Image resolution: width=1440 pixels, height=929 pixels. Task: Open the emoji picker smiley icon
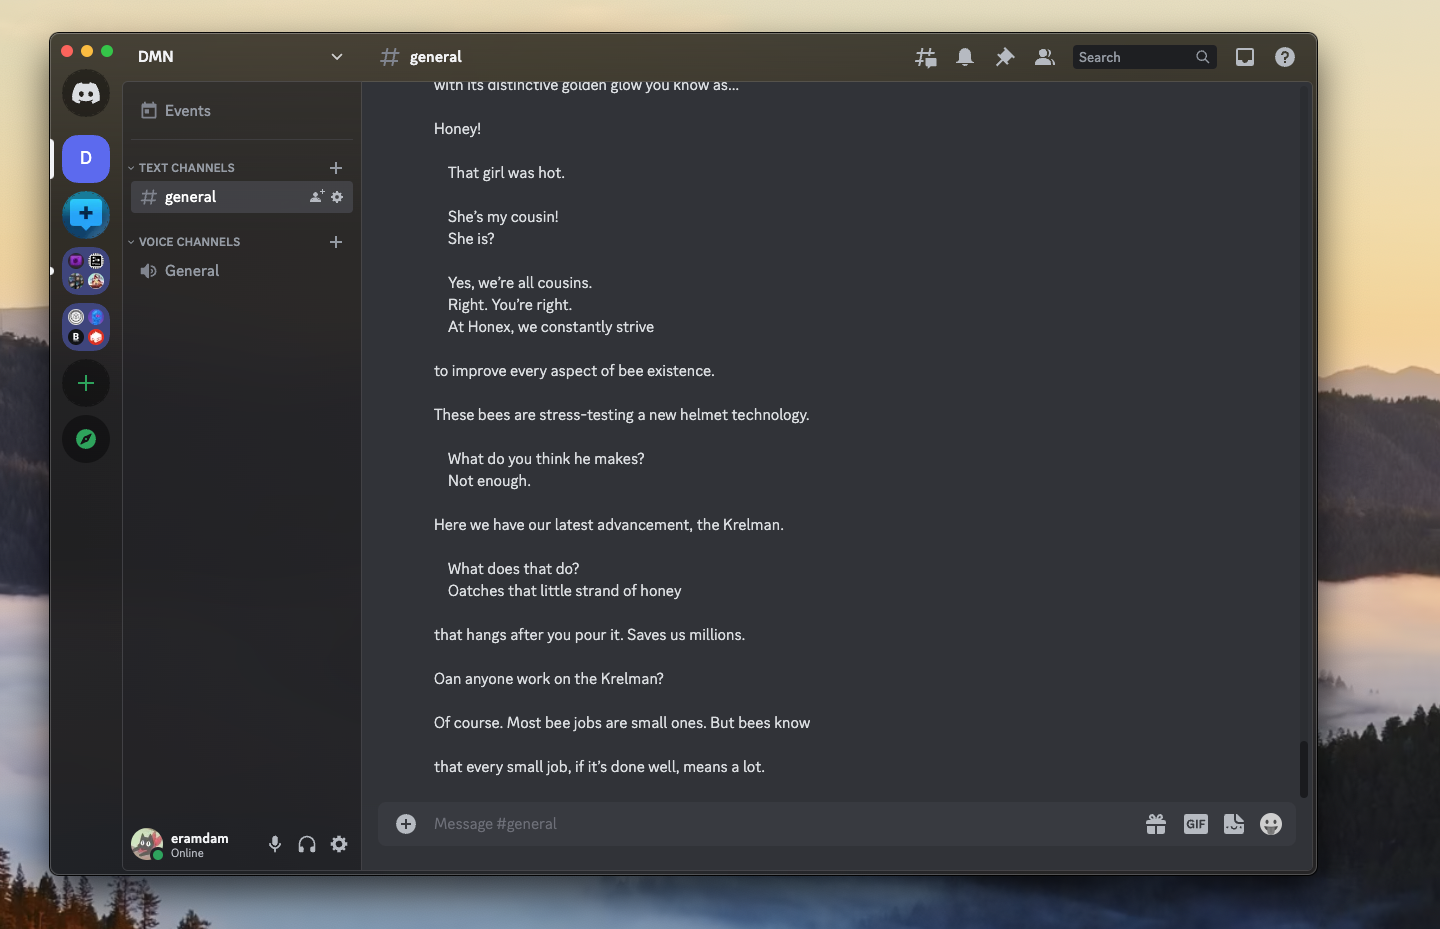click(1271, 824)
